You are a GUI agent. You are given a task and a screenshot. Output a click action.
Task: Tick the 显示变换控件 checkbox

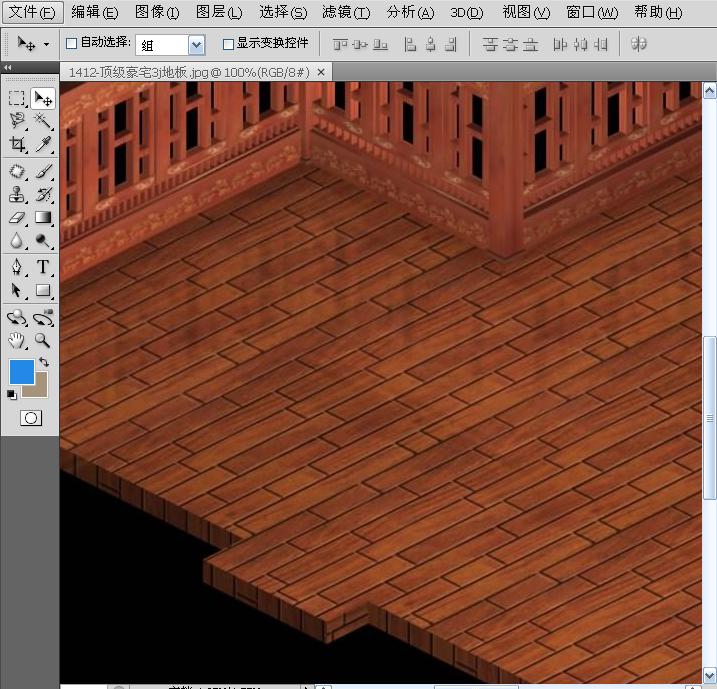(x=228, y=44)
